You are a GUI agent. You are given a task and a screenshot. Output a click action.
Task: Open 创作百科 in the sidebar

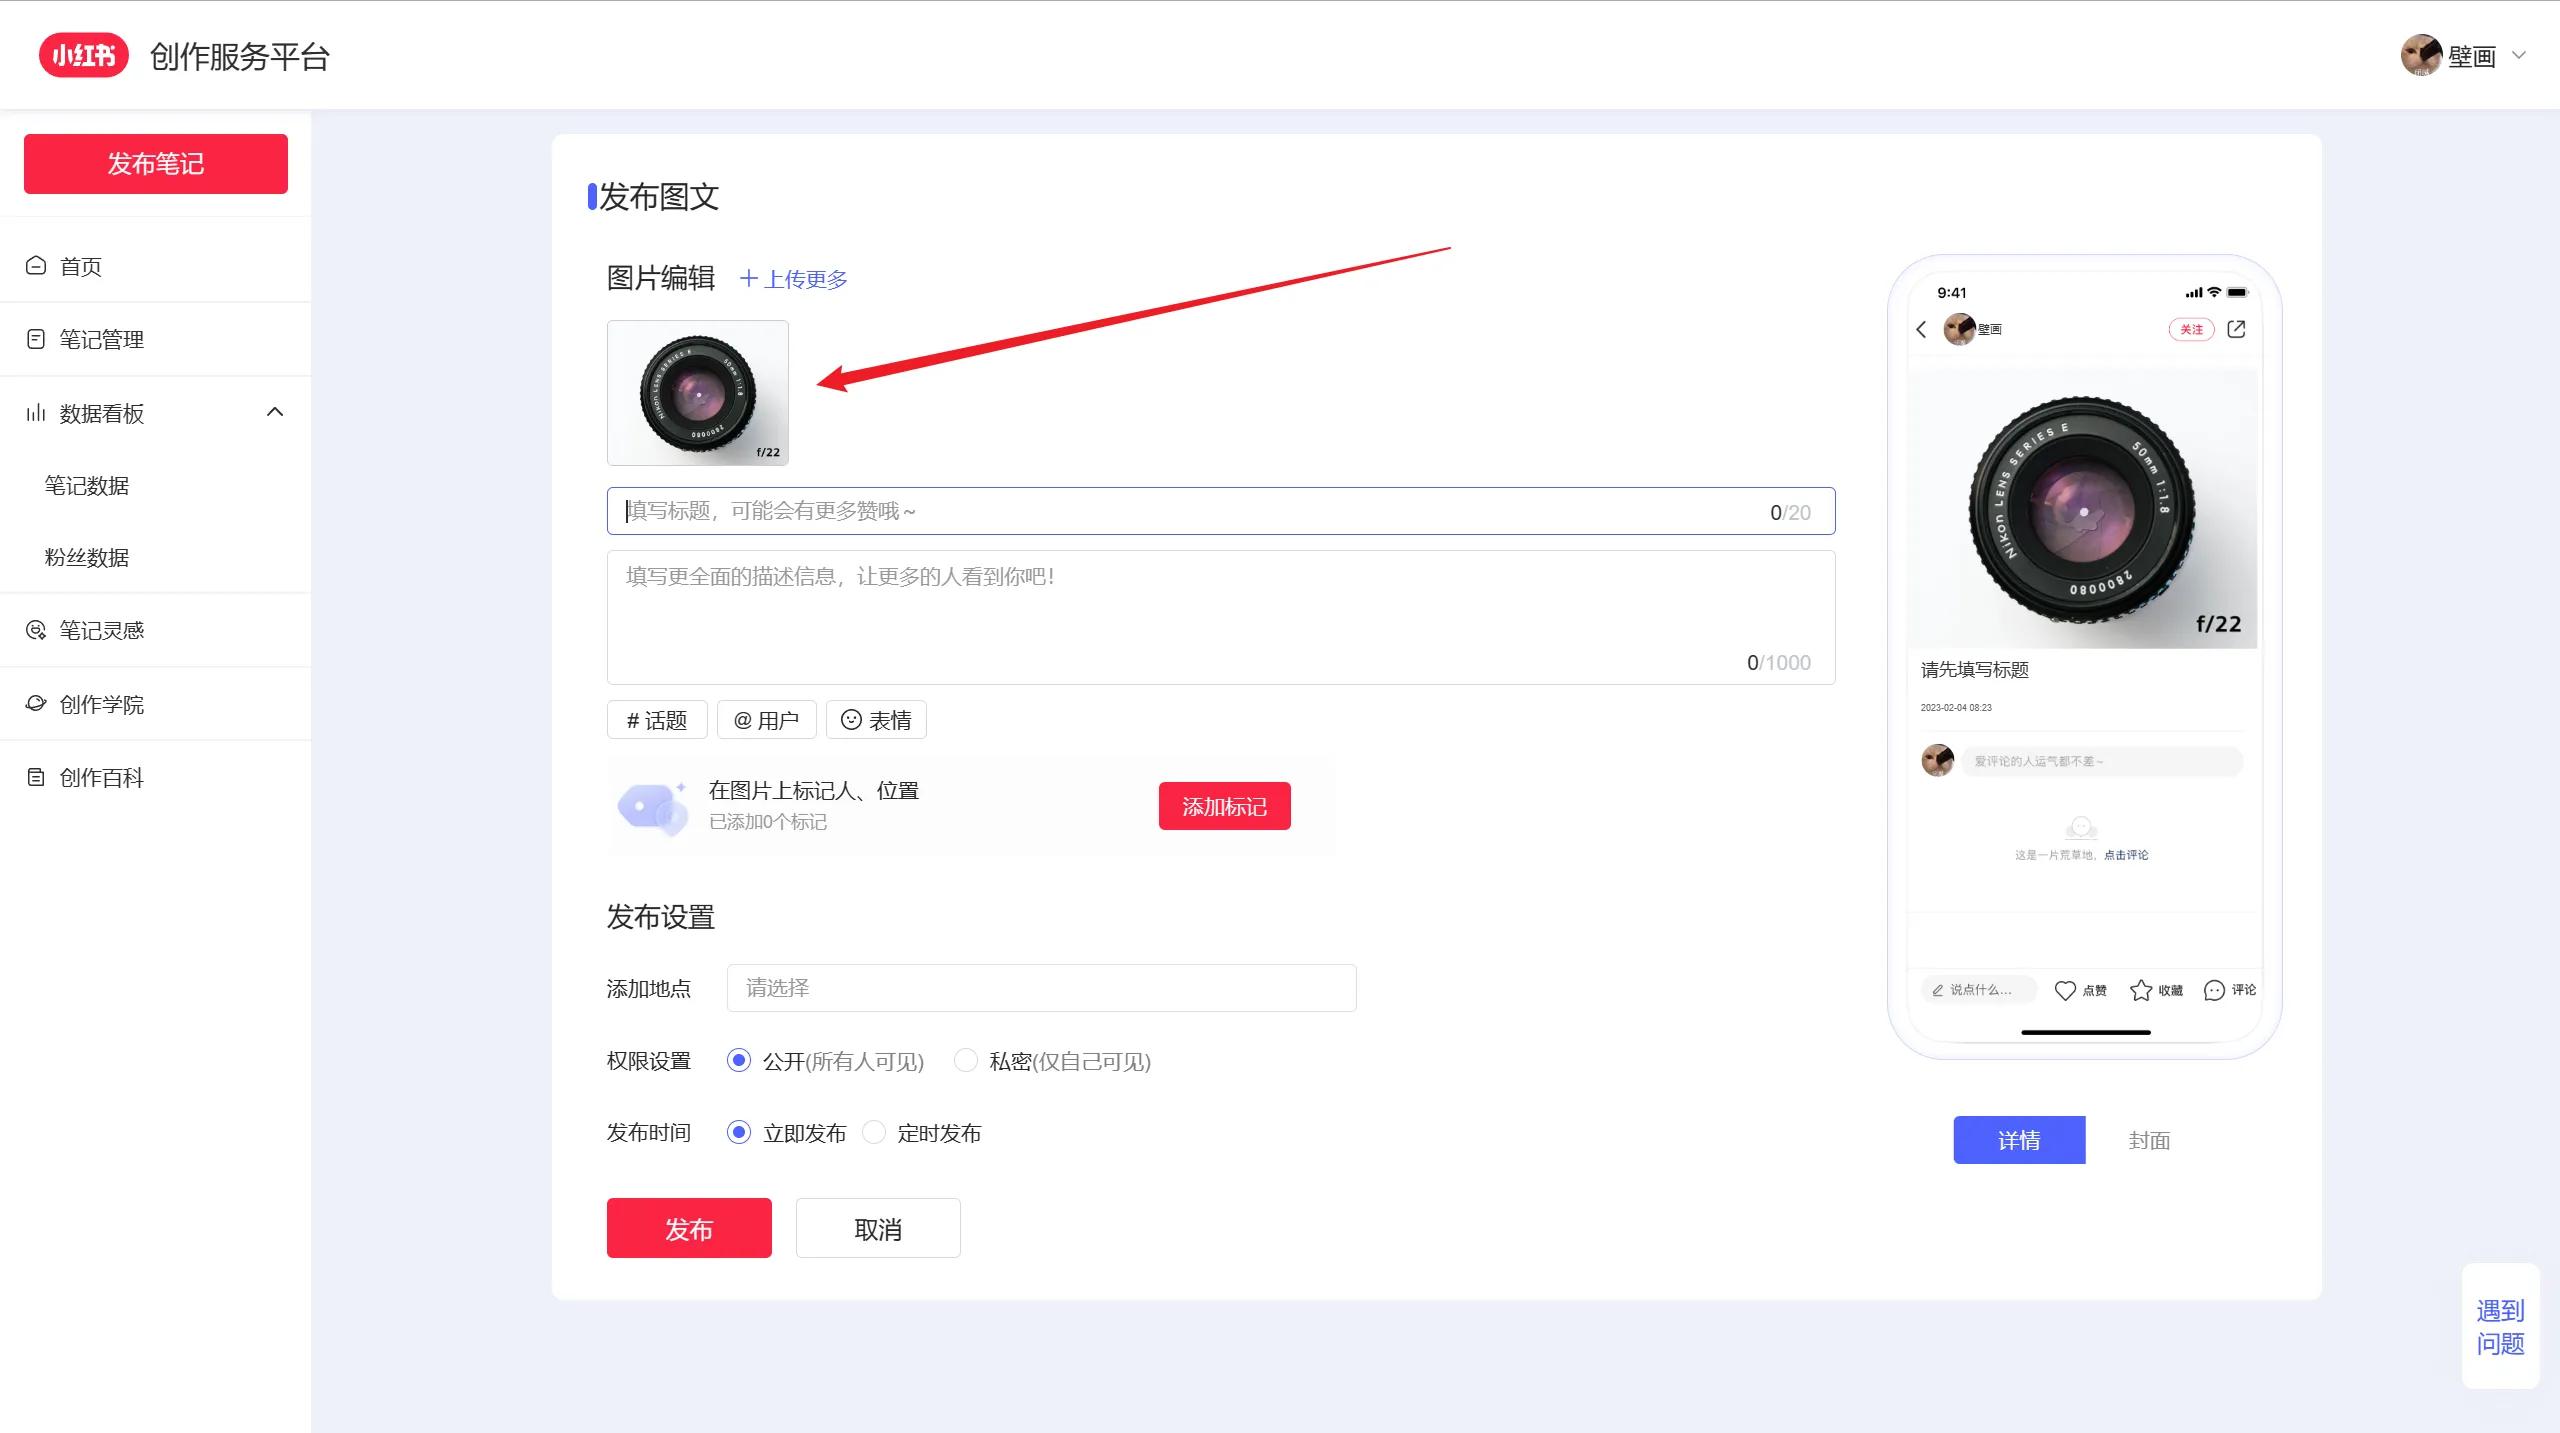(x=100, y=777)
